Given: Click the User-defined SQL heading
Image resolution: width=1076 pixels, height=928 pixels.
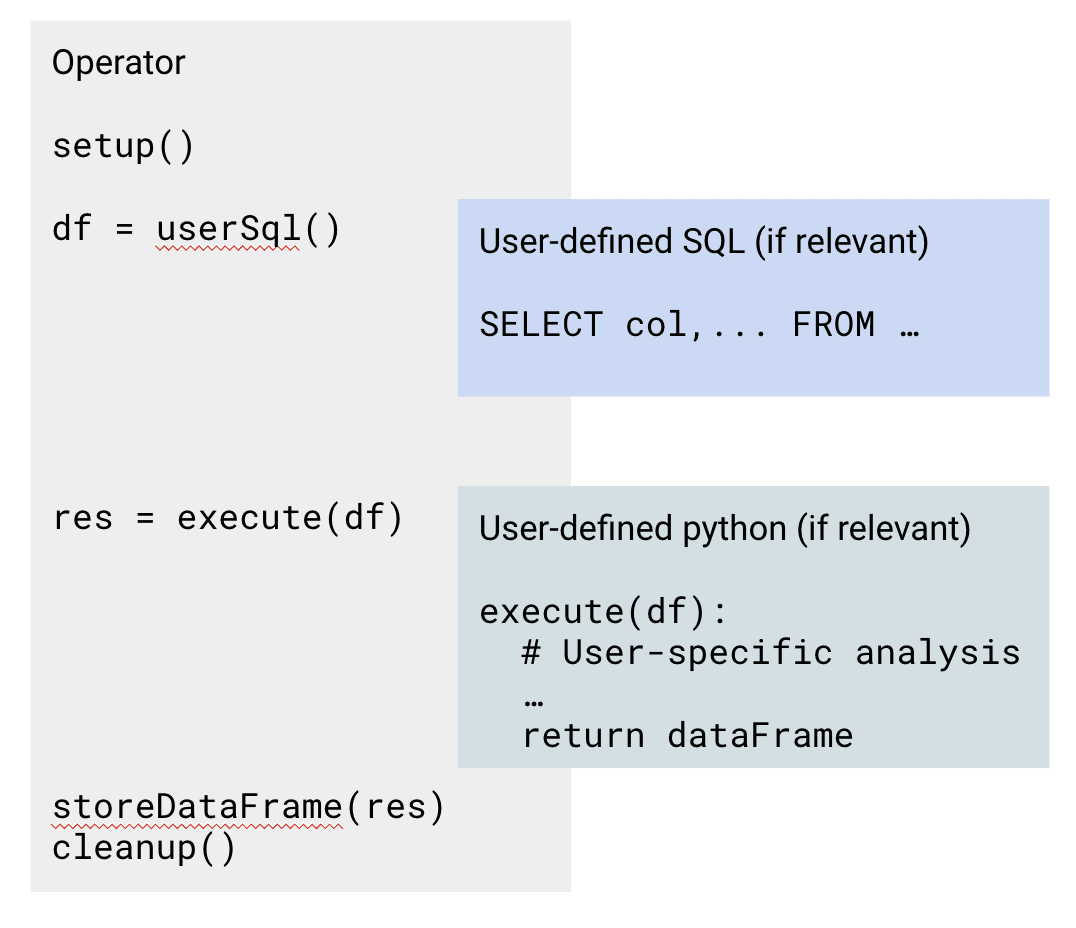Looking at the screenshot, I should pyautogui.click(x=704, y=242).
